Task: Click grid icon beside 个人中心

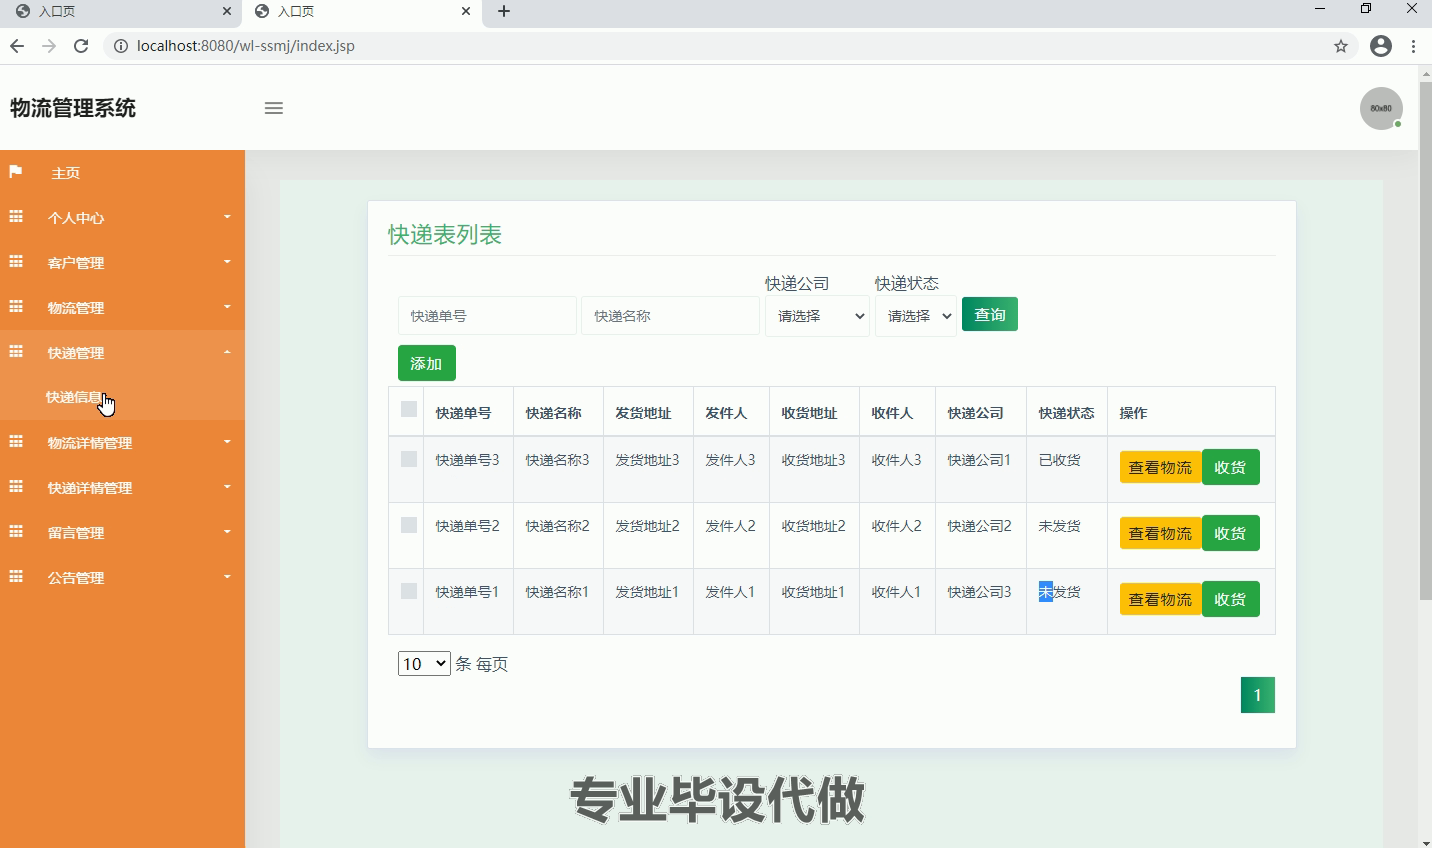Action: click(x=16, y=217)
